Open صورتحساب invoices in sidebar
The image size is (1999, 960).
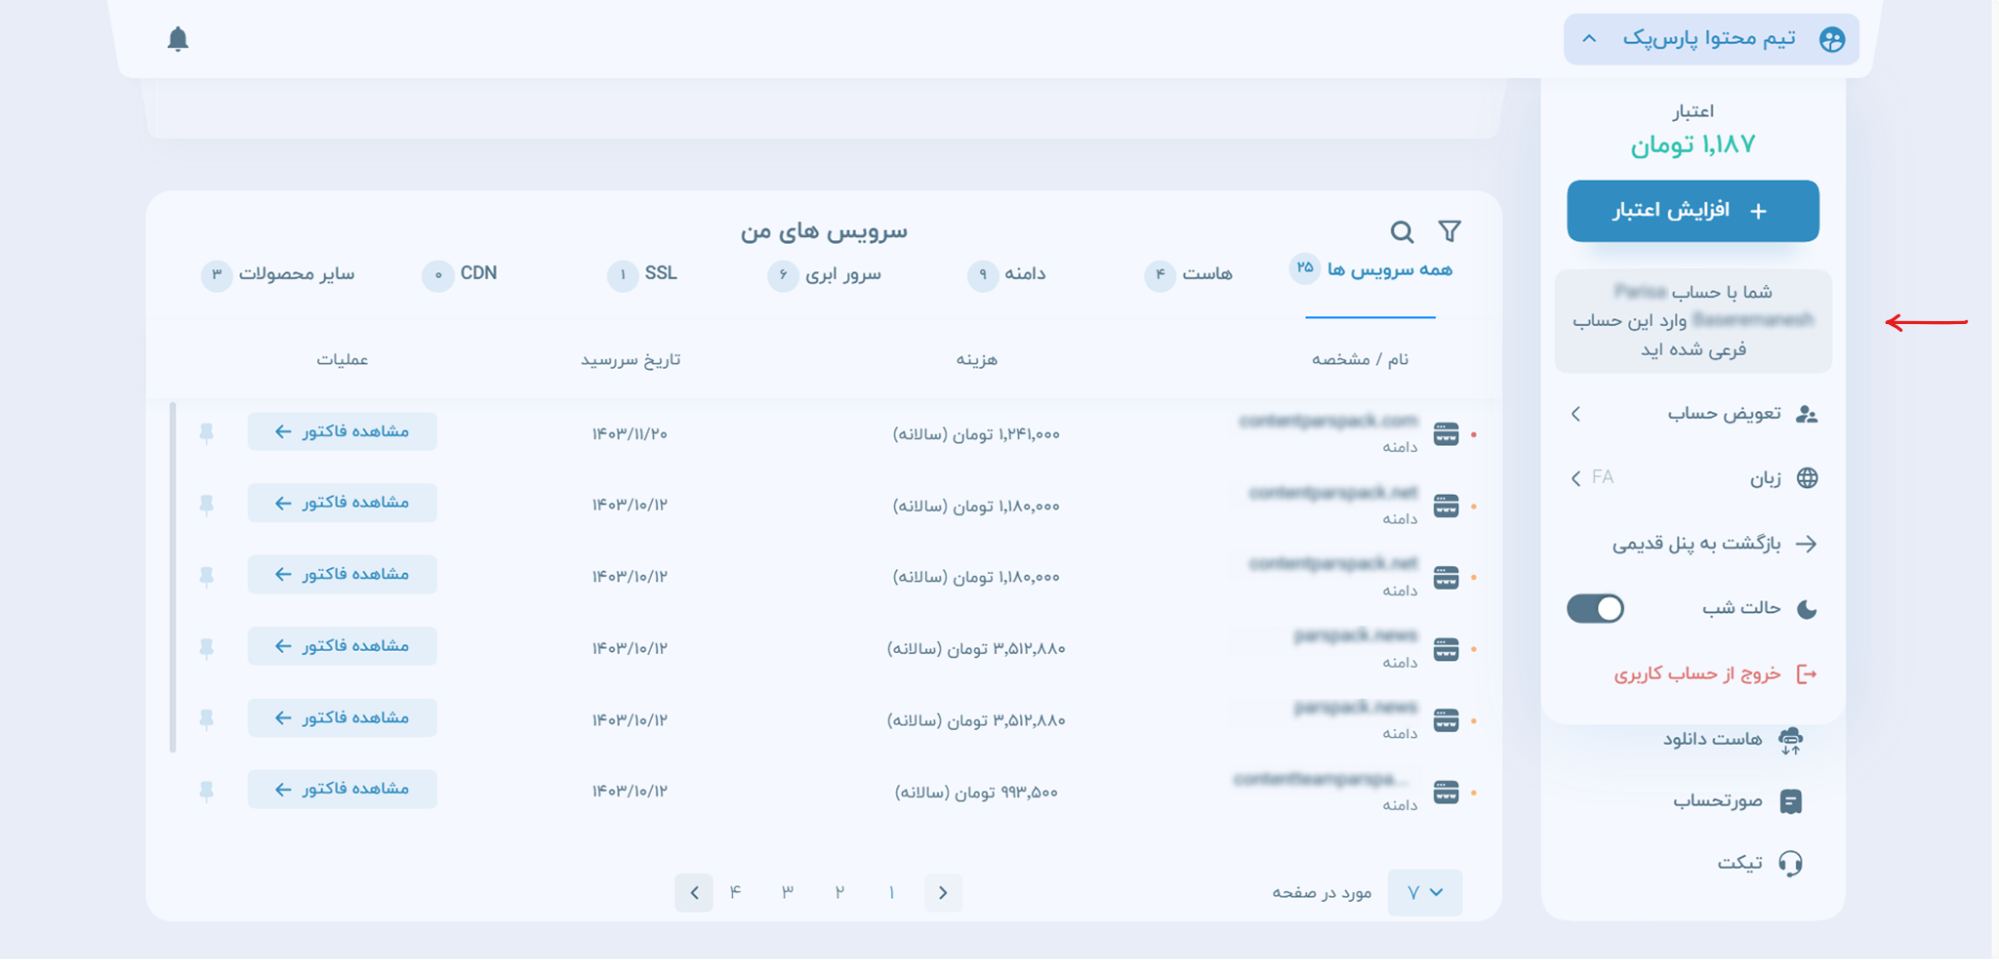click(1737, 801)
